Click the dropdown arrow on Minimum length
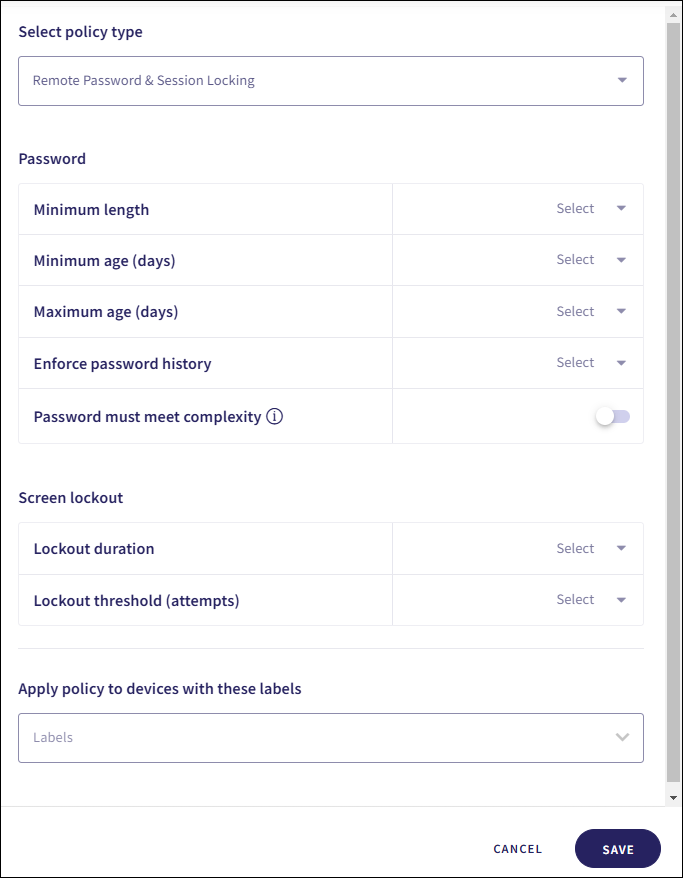683x878 pixels. click(x=619, y=209)
